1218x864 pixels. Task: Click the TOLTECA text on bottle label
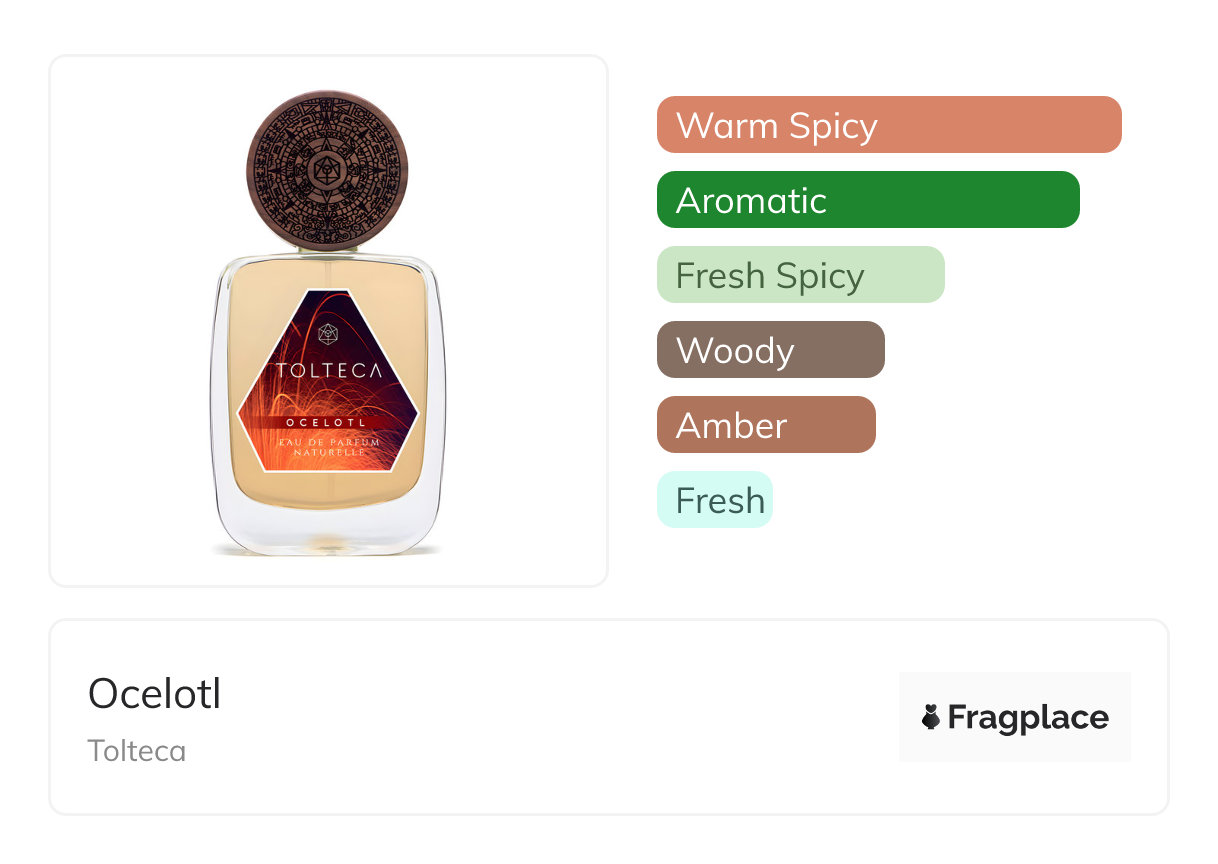click(329, 370)
